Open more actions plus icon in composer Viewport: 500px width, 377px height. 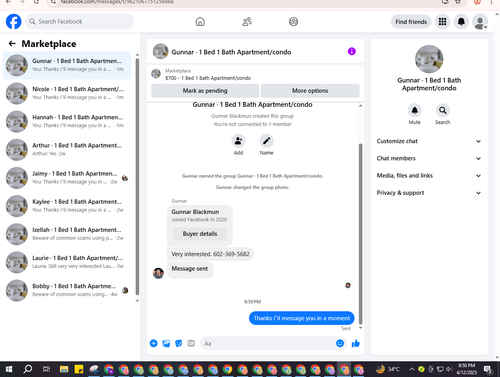(x=154, y=343)
